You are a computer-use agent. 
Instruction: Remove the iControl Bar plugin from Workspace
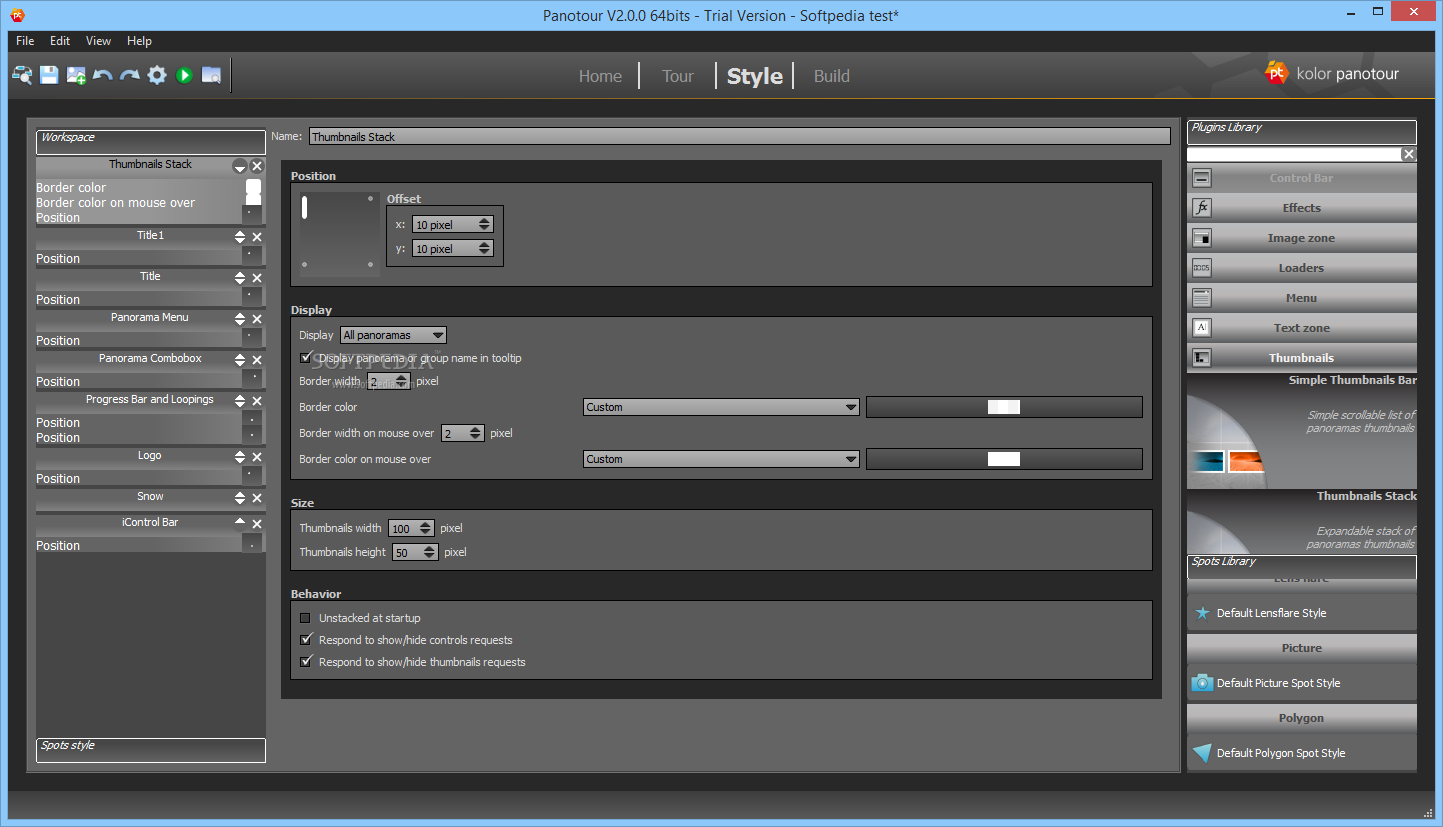click(x=257, y=524)
